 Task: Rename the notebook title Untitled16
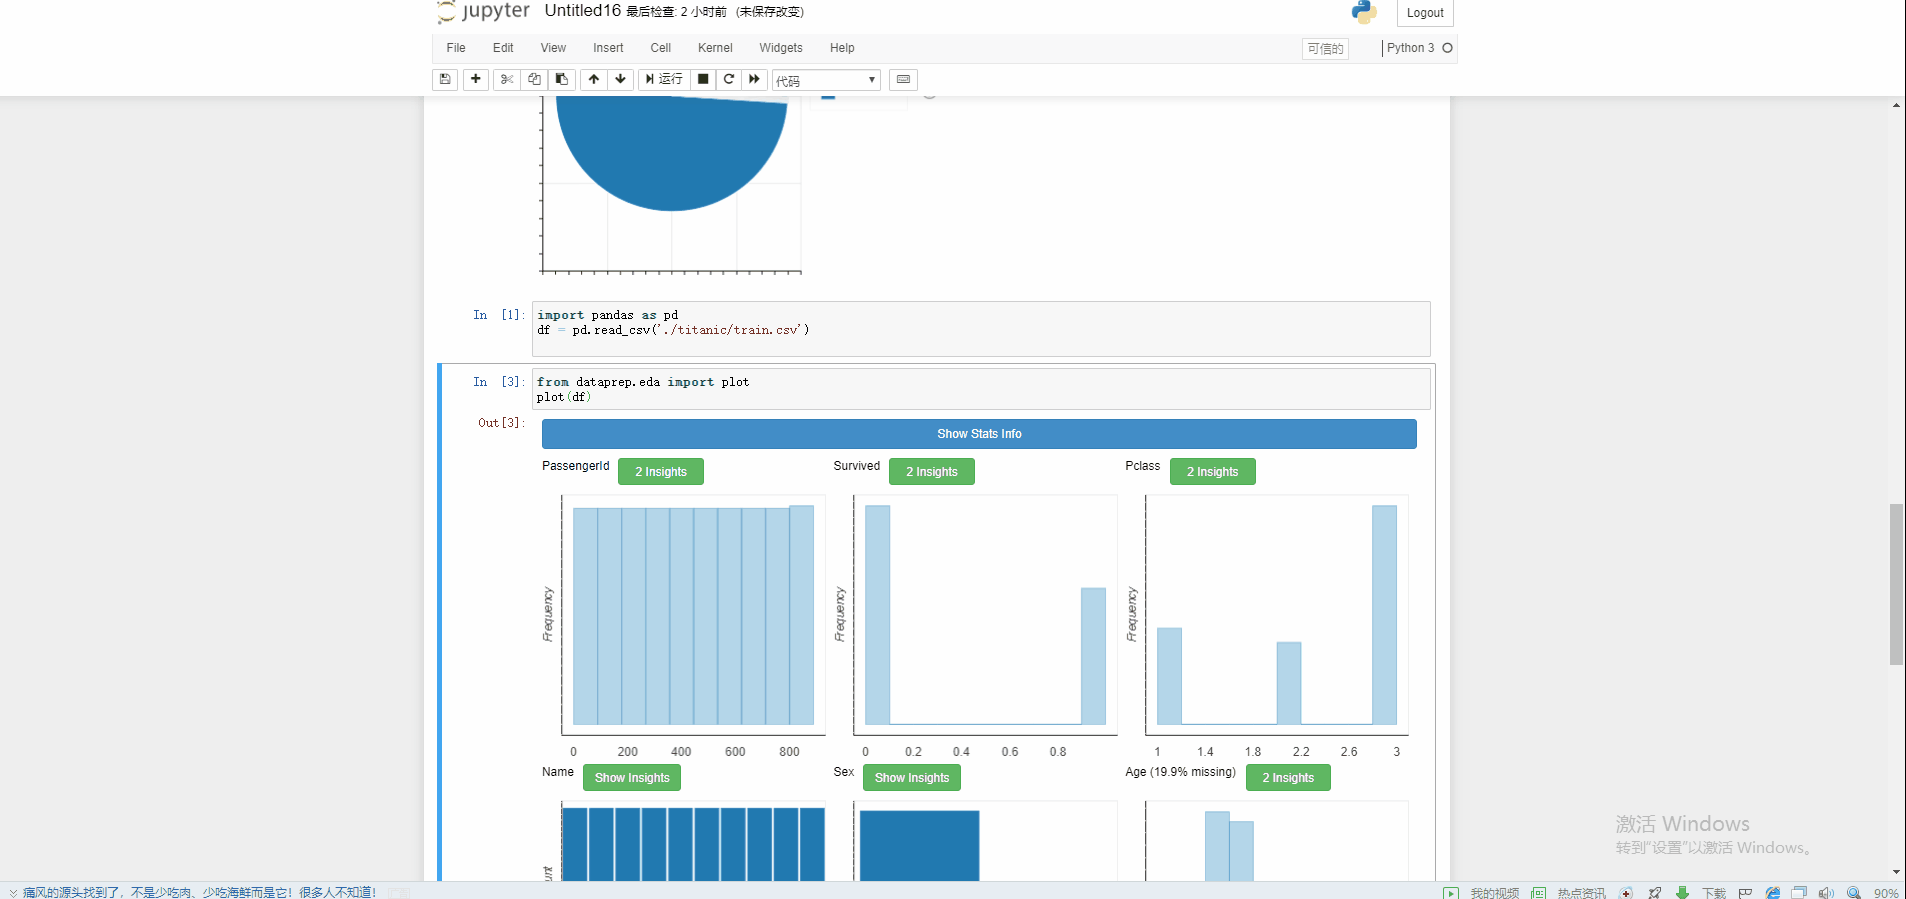click(583, 11)
